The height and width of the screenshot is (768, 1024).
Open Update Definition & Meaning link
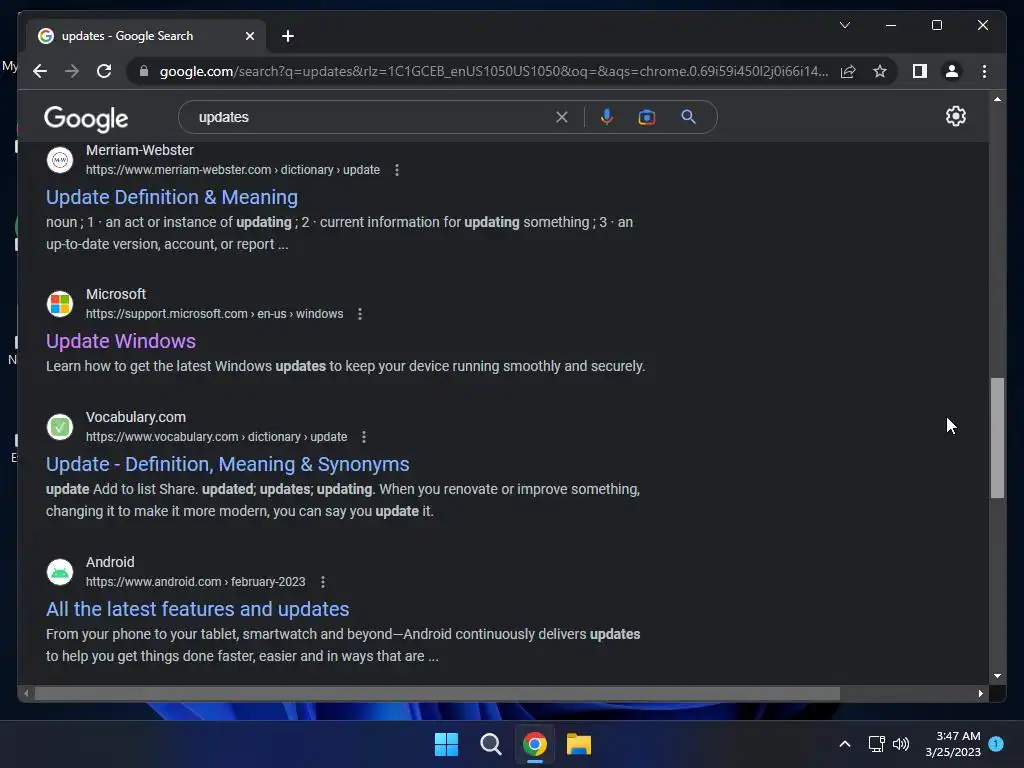[172, 197]
